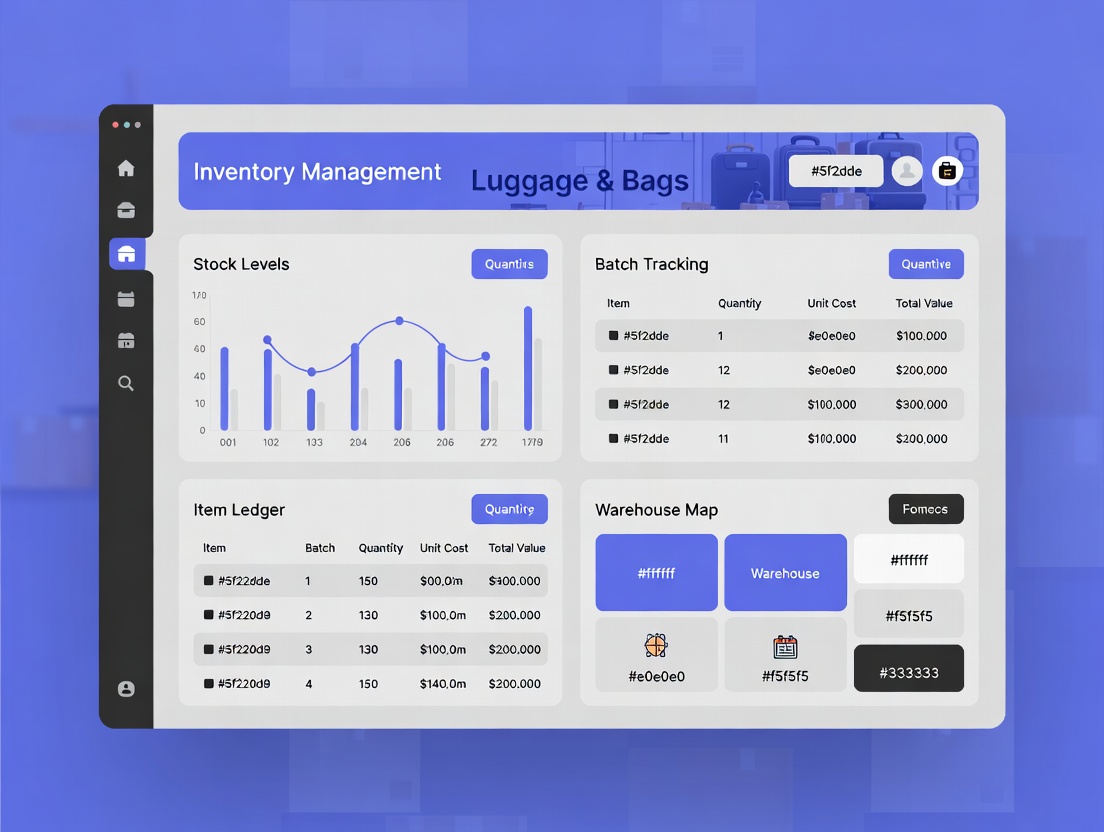Click the Quantity button in Stock Levels

pos(509,264)
